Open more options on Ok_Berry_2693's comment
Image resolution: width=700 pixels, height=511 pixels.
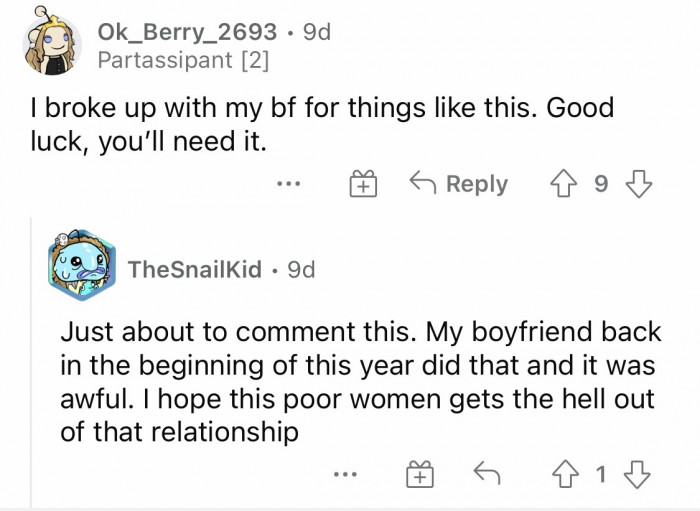pos(290,185)
